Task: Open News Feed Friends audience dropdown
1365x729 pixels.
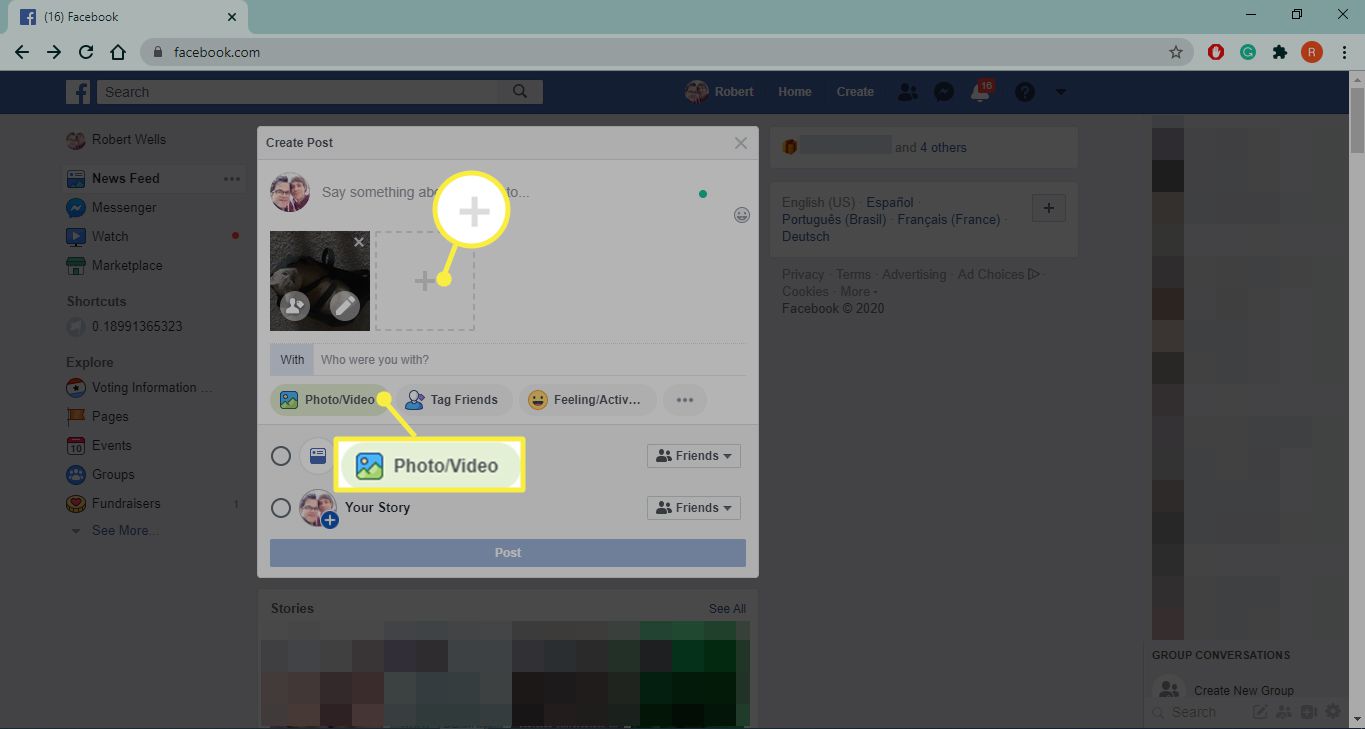Action: pos(694,456)
